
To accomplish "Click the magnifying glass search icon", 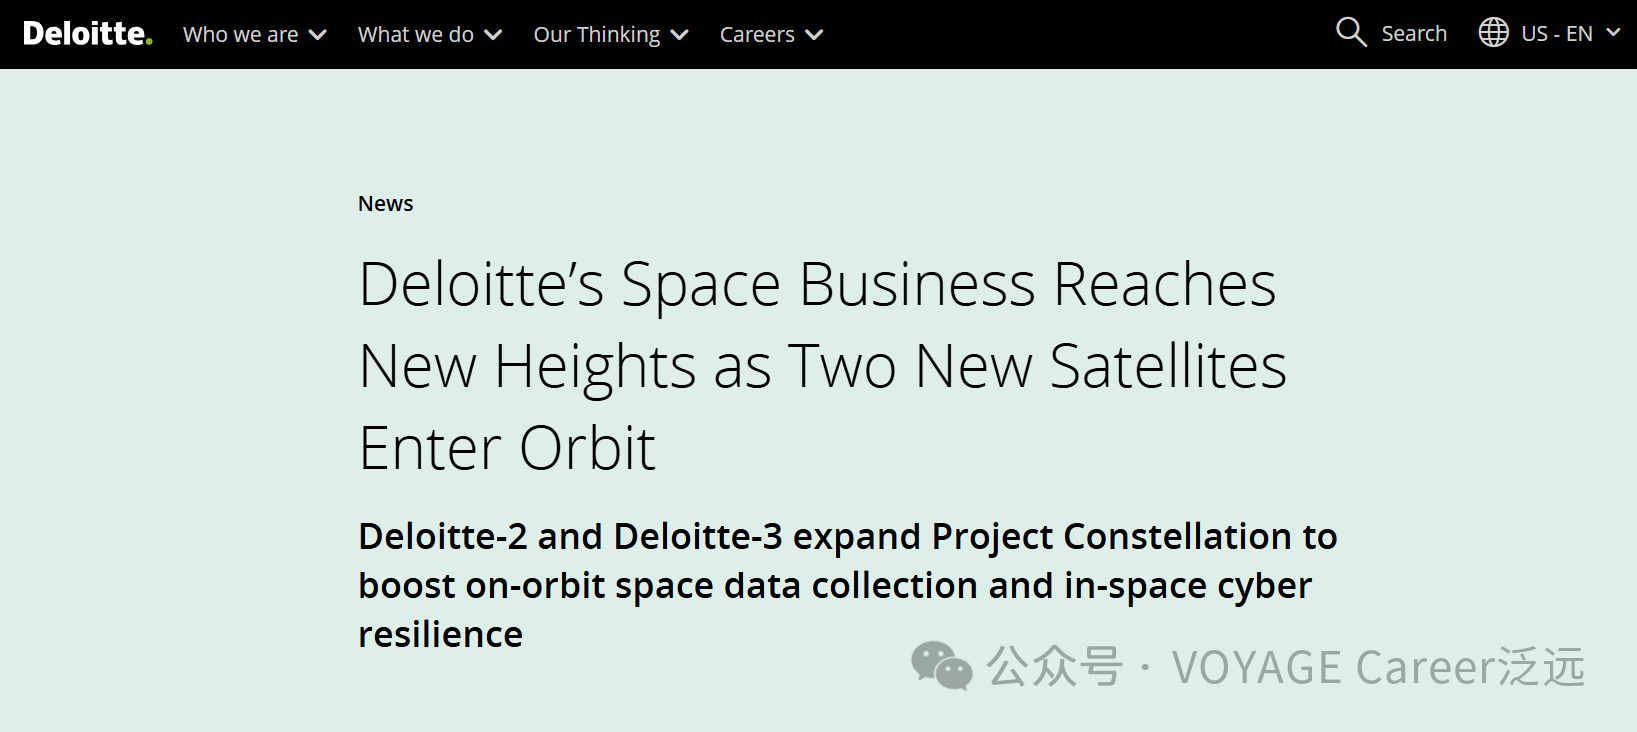I will (x=1351, y=33).
